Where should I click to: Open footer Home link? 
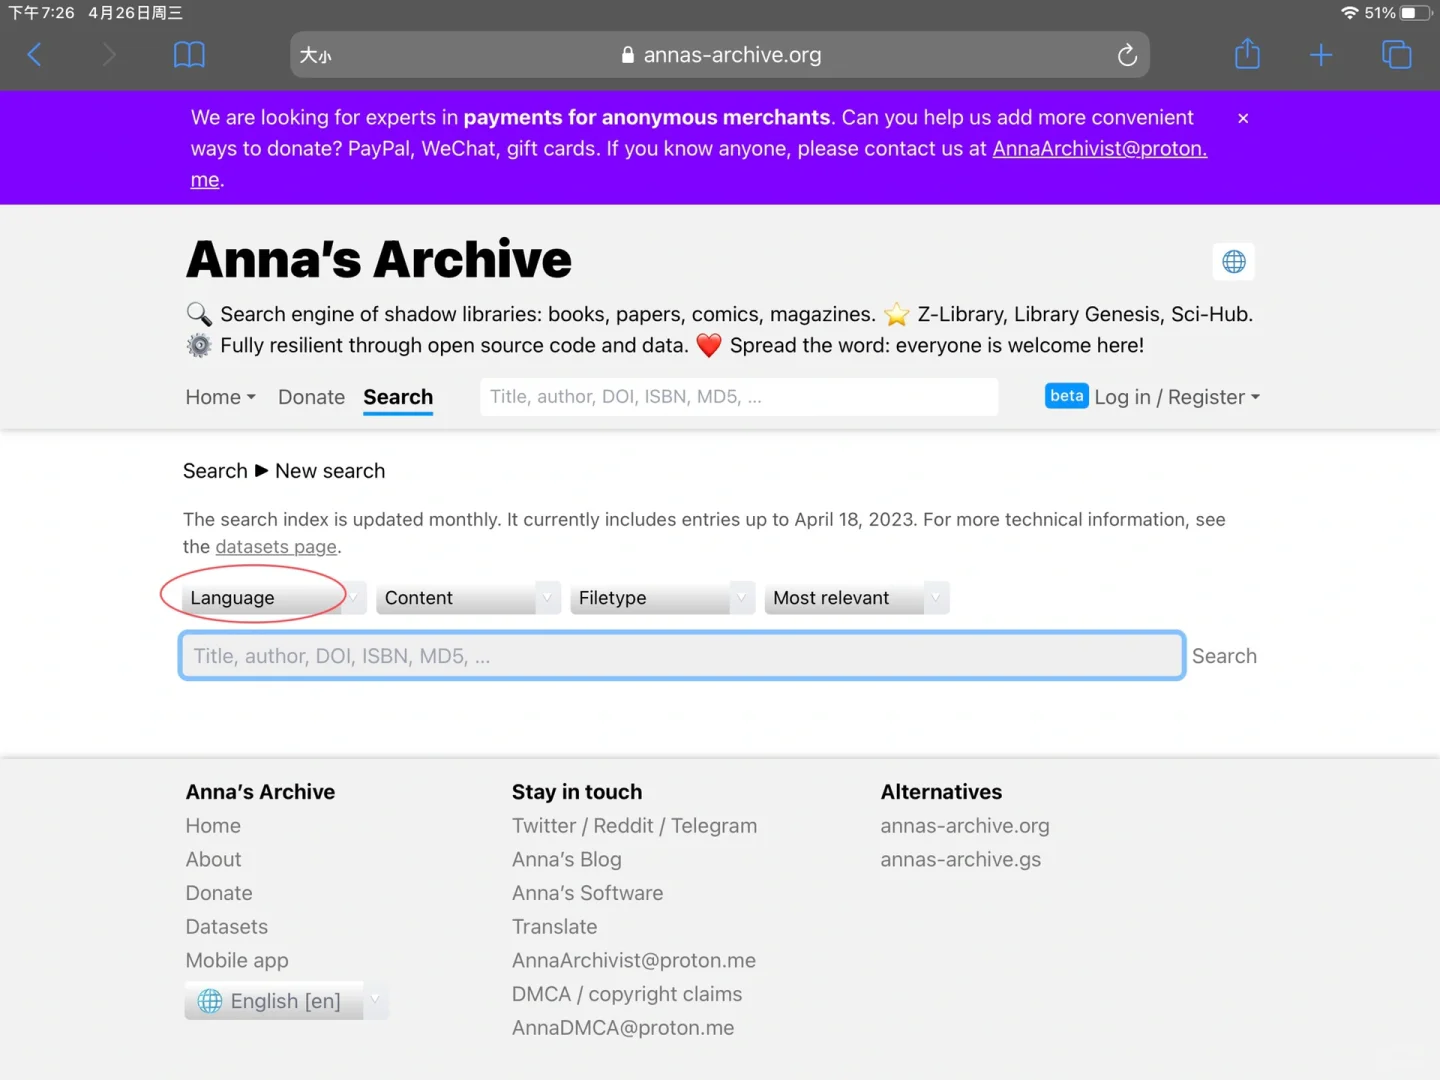[x=213, y=826]
